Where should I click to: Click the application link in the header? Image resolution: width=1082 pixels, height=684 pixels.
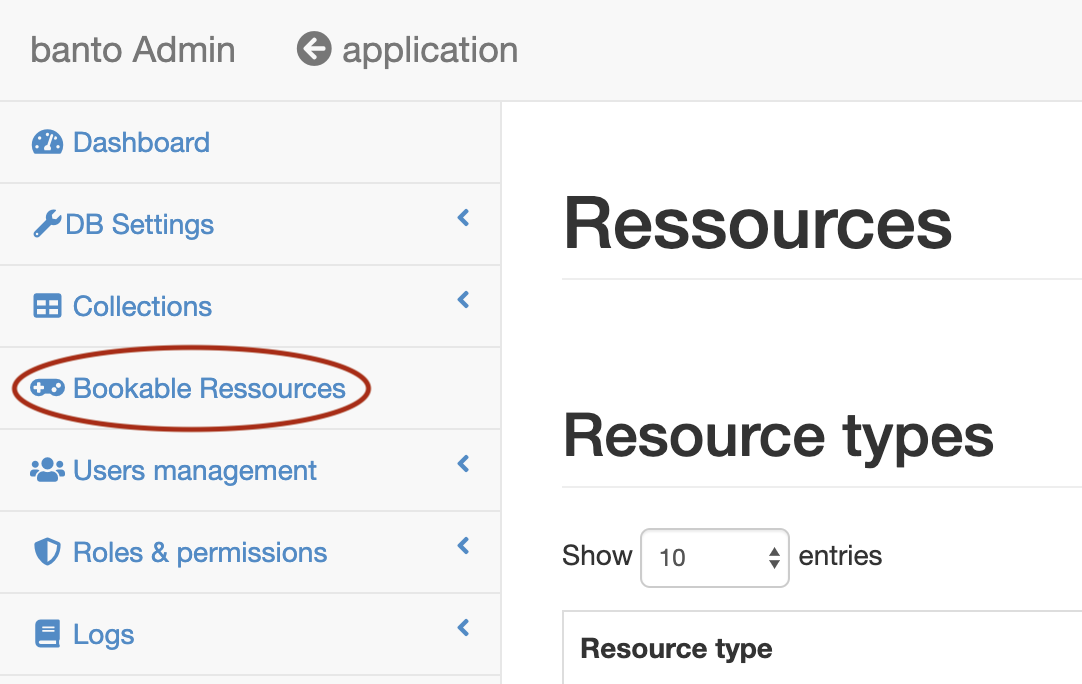tap(429, 49)
